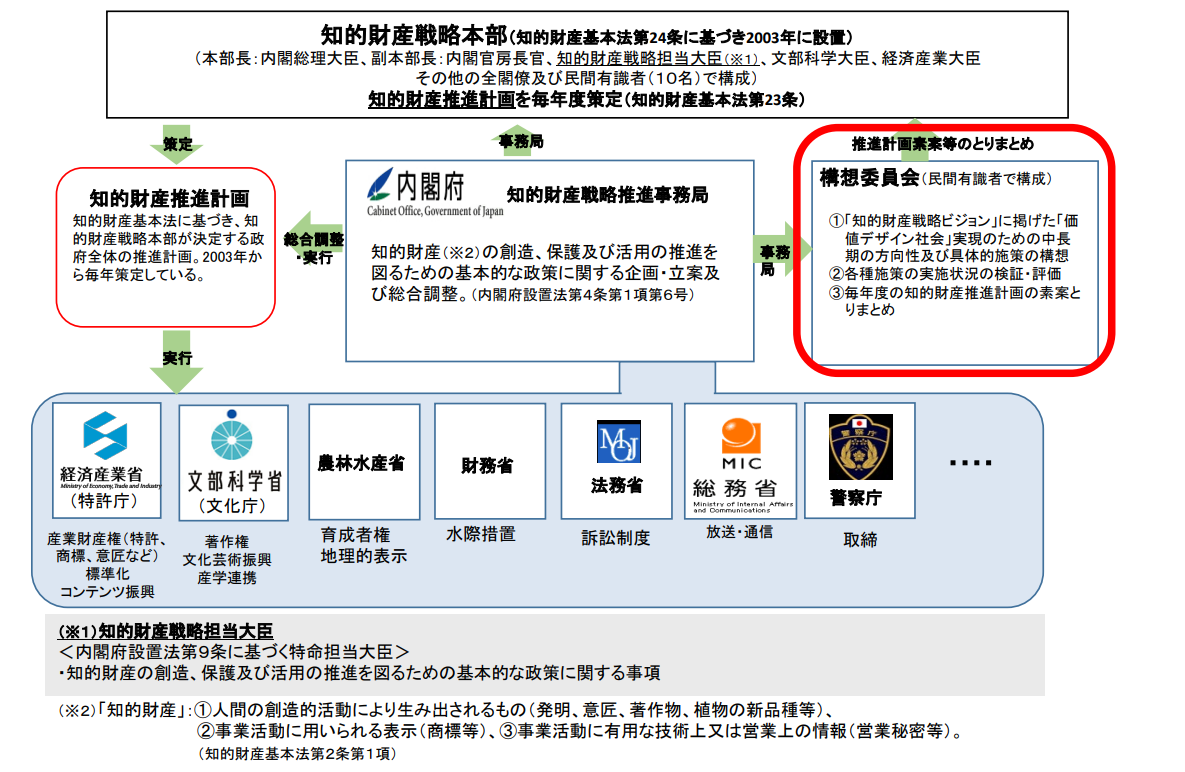This screenshot has height=772, width=1185.
Task: Click the blue MOJ logo above 法務省
Action: click(618, 440)
